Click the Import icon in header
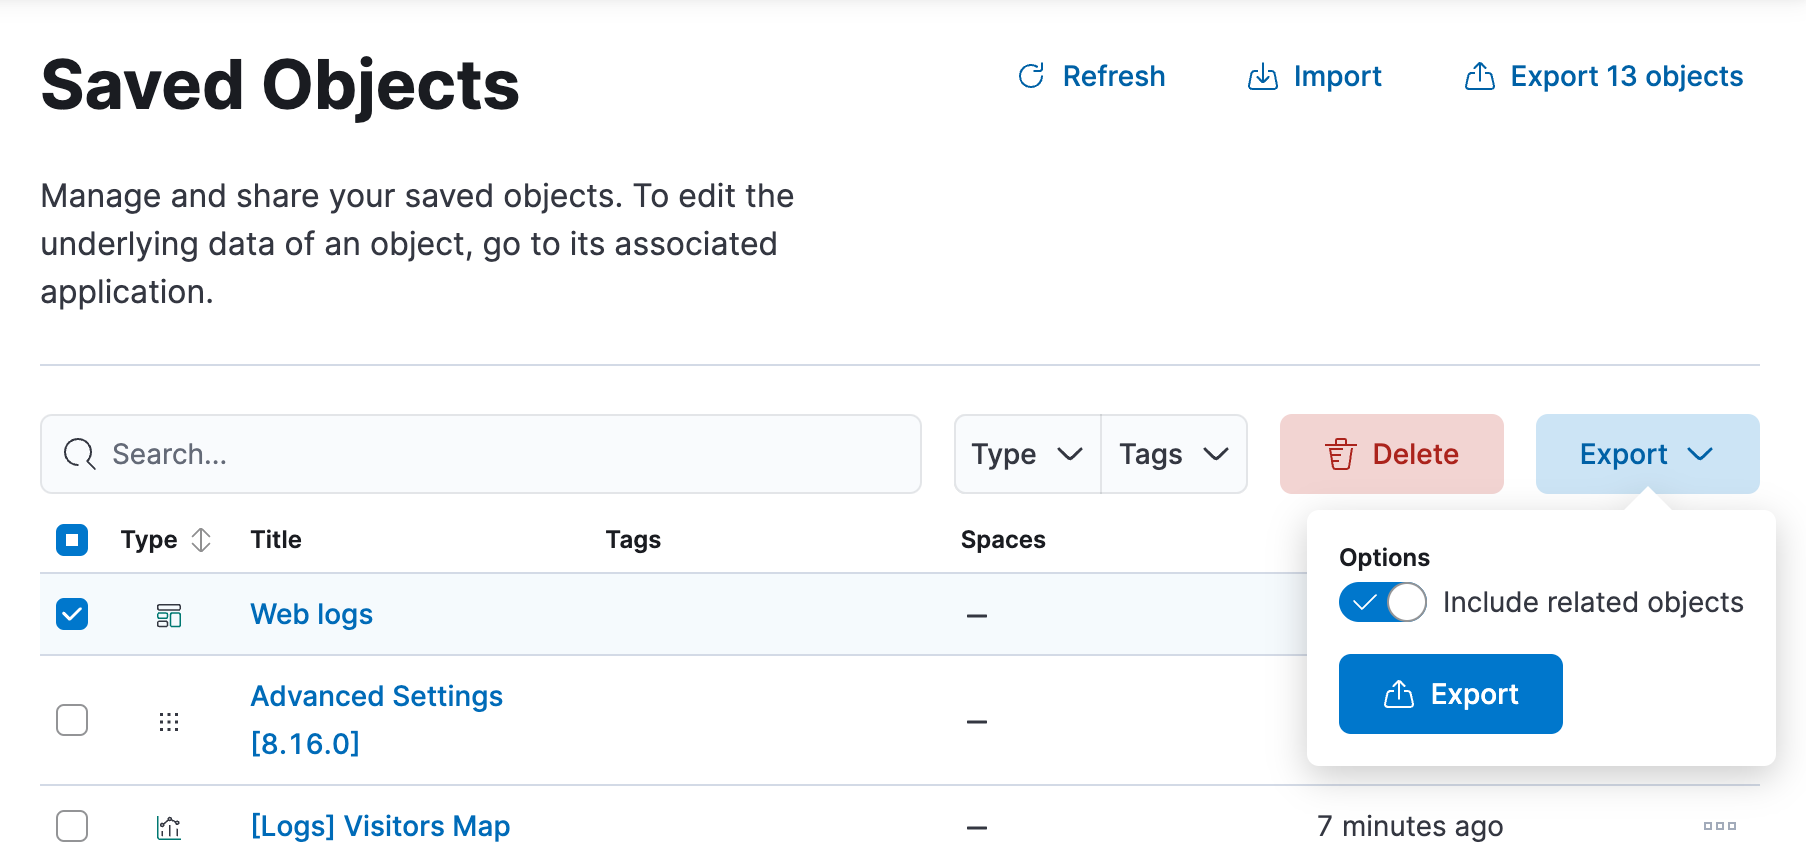 coord(1262,77)
